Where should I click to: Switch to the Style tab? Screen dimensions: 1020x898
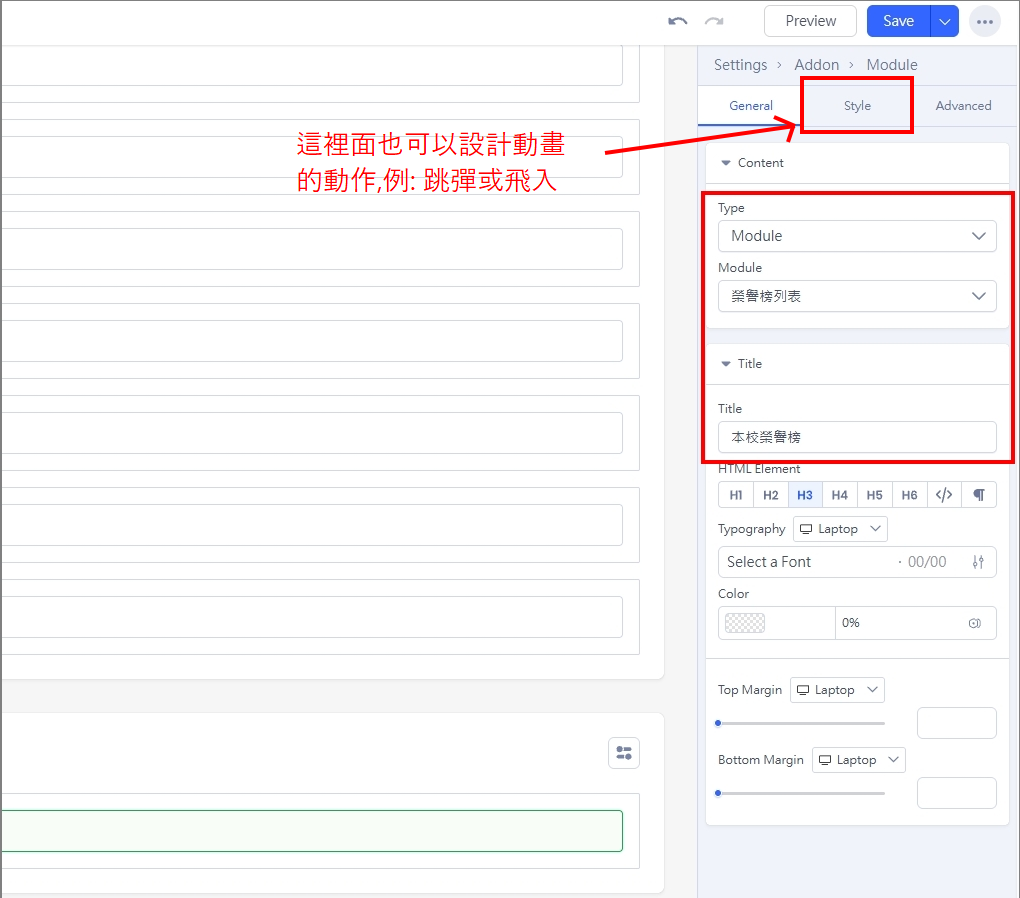(857, 106)
